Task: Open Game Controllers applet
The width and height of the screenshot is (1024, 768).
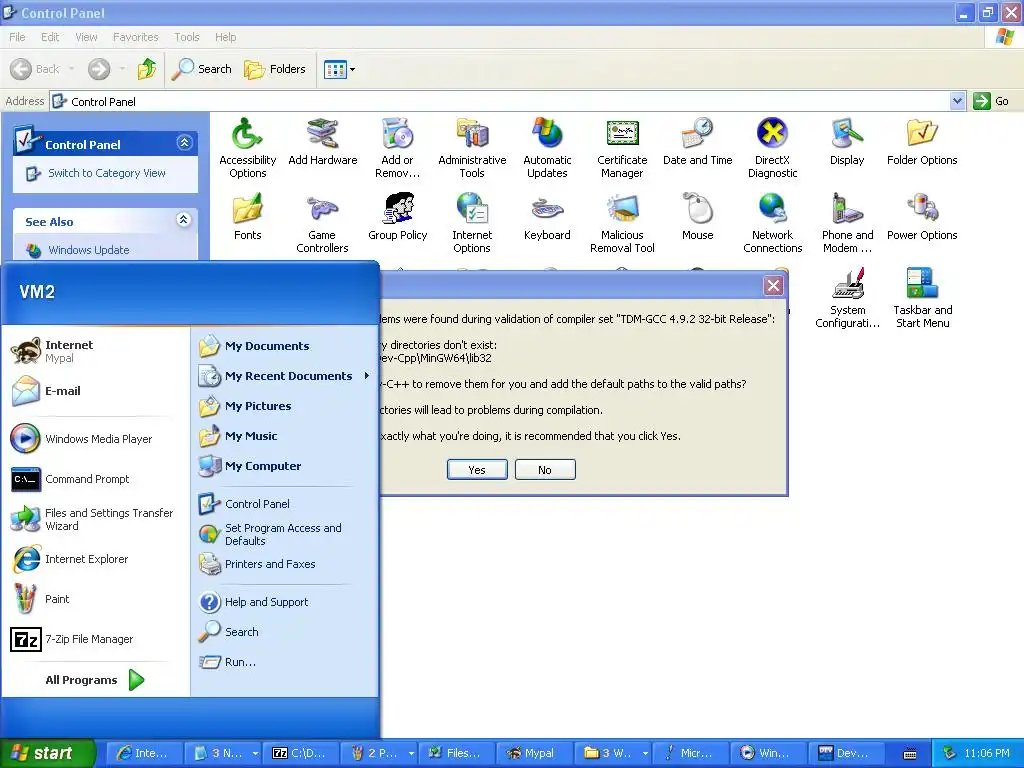Action: [x=323, y=223]
